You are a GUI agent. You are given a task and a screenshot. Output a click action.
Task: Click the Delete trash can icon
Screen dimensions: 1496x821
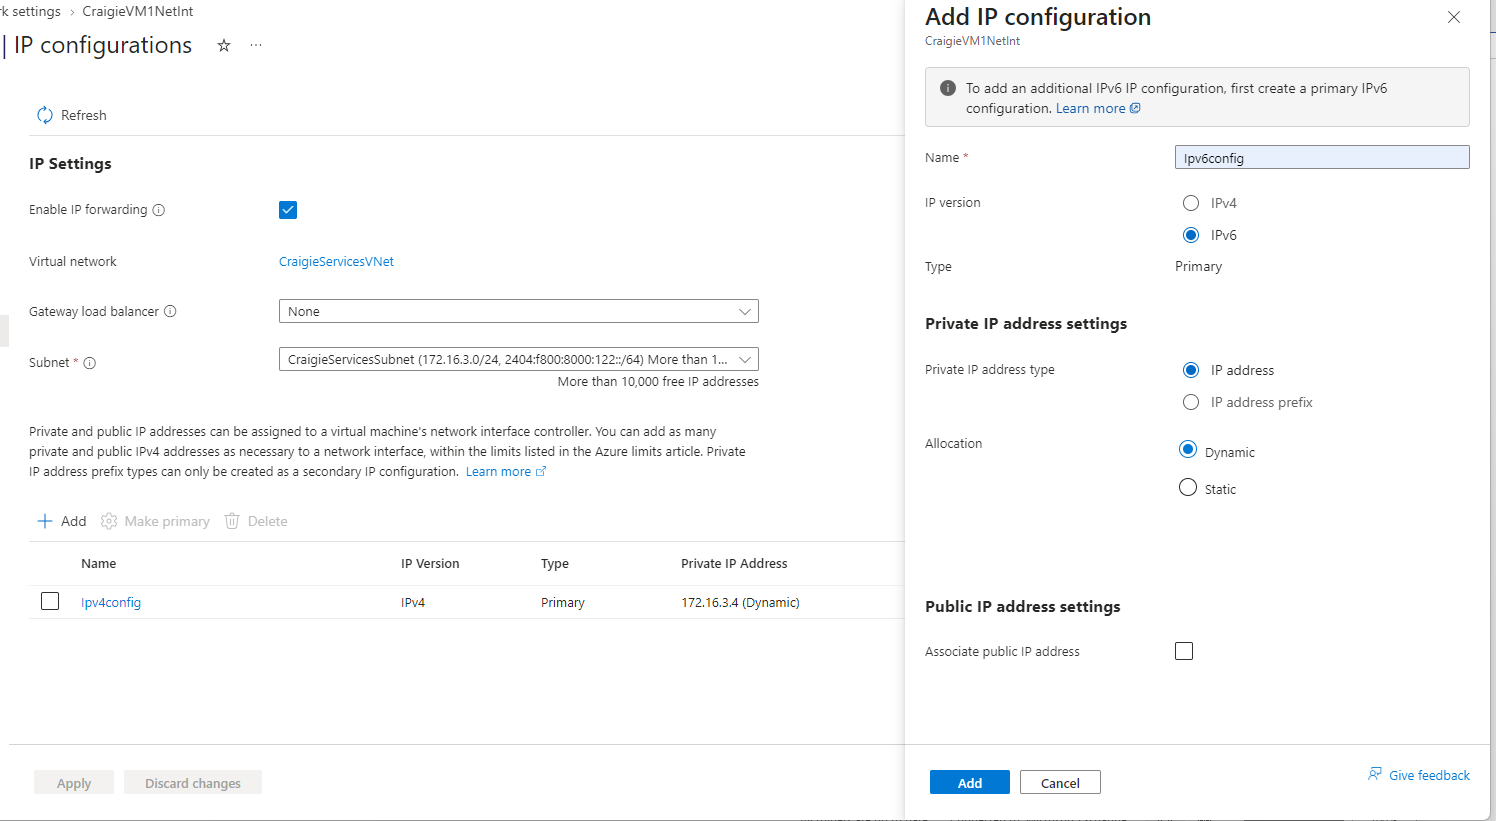[x=232, y=521]
